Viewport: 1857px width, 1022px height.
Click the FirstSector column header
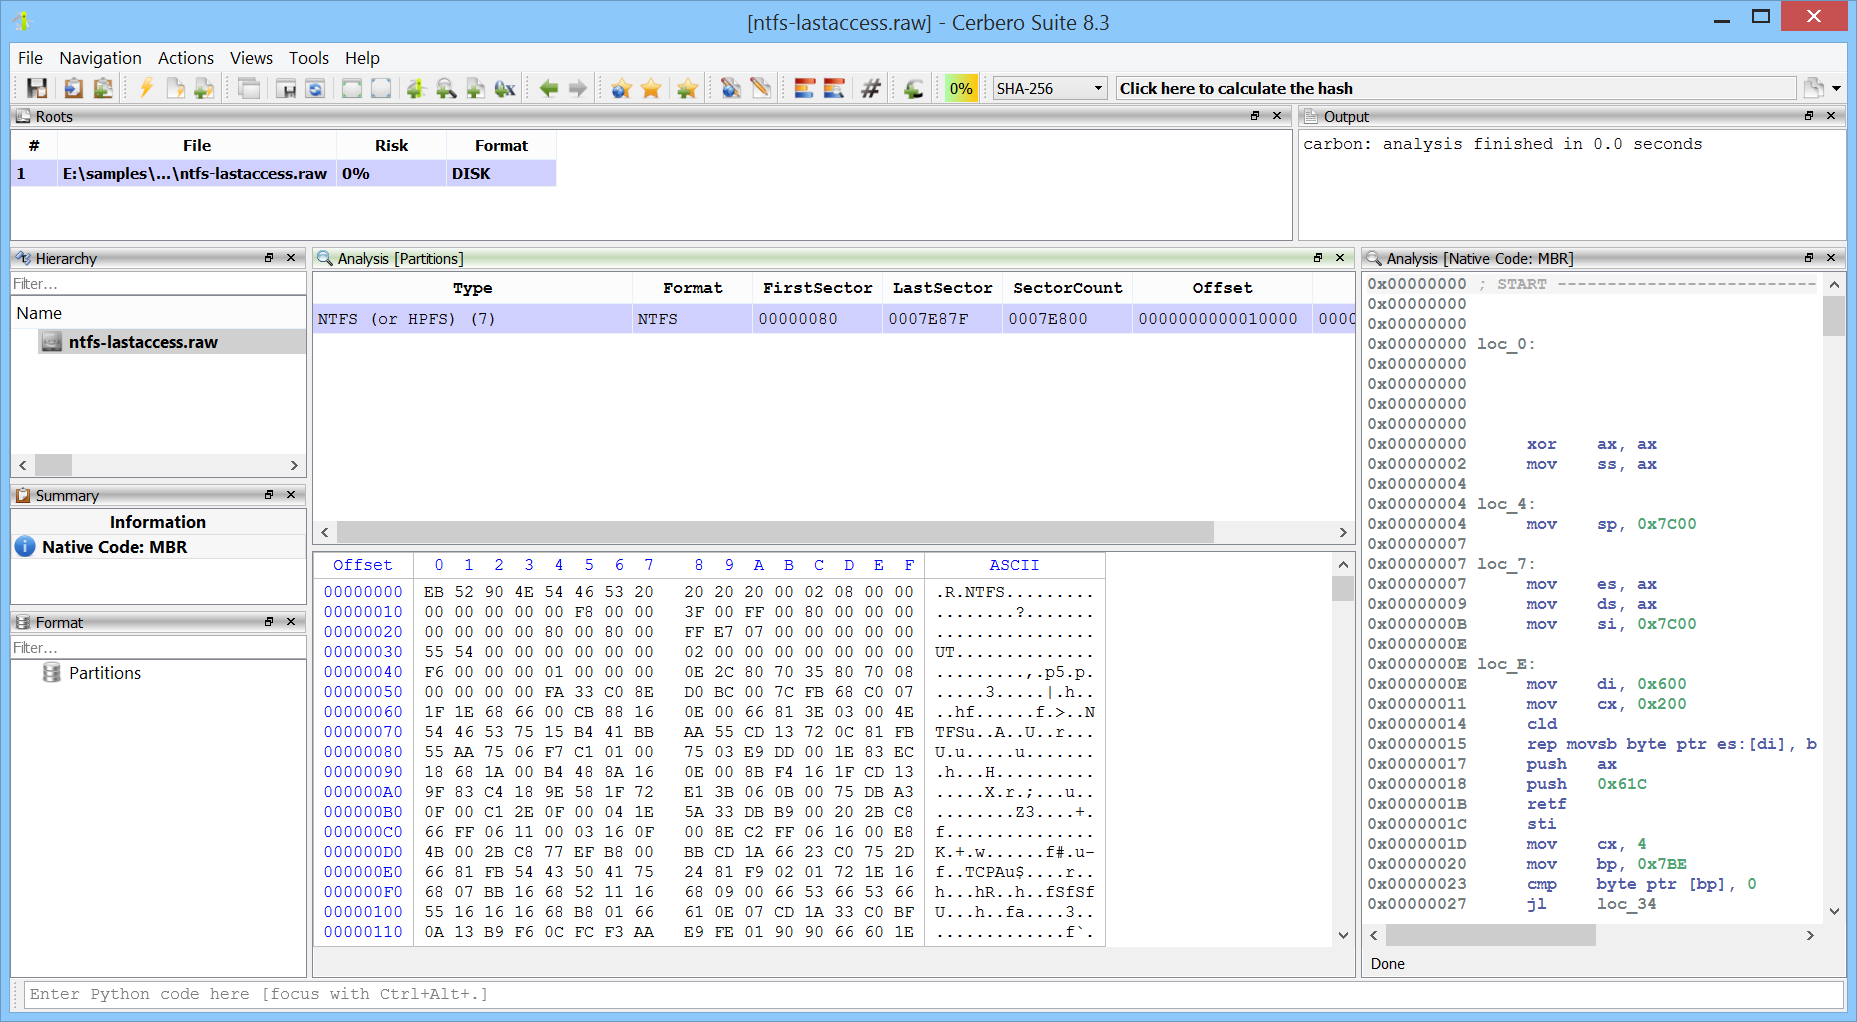817,288
